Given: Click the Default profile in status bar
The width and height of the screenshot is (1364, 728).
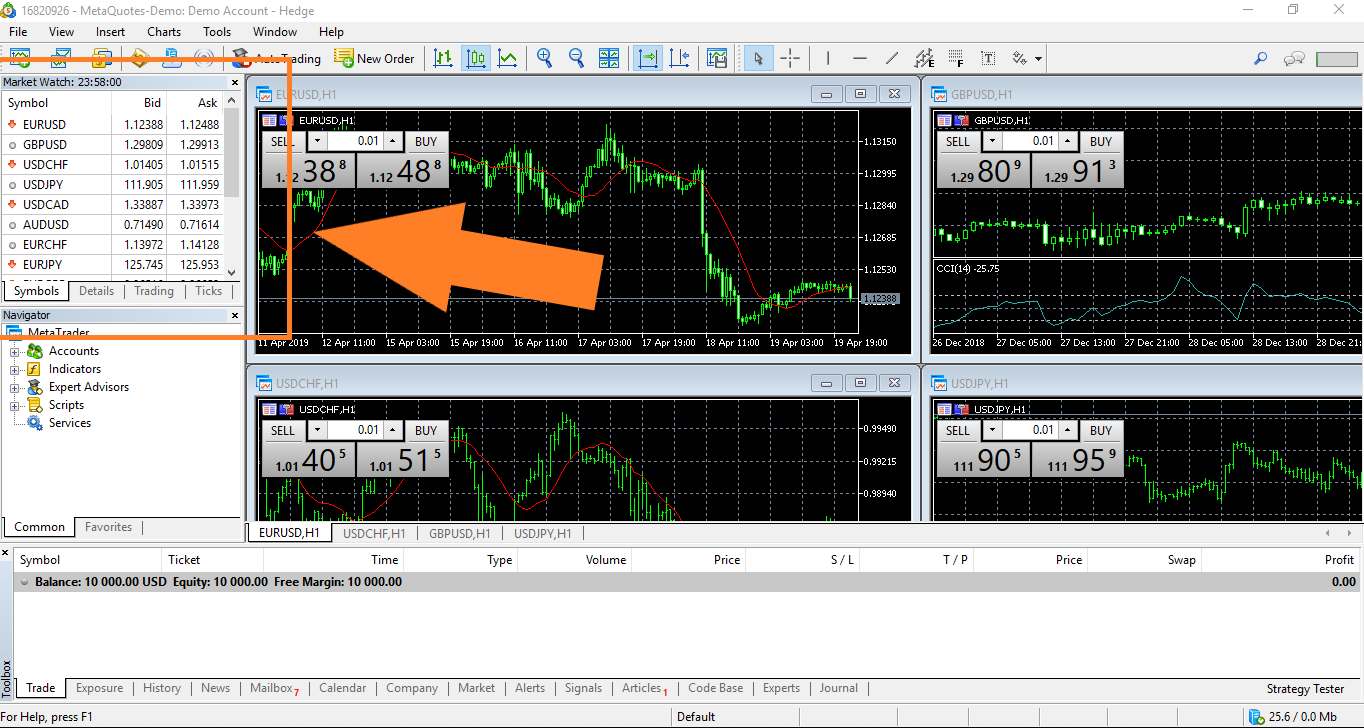Looking at the screenshot, I should (x=696, y=716).
